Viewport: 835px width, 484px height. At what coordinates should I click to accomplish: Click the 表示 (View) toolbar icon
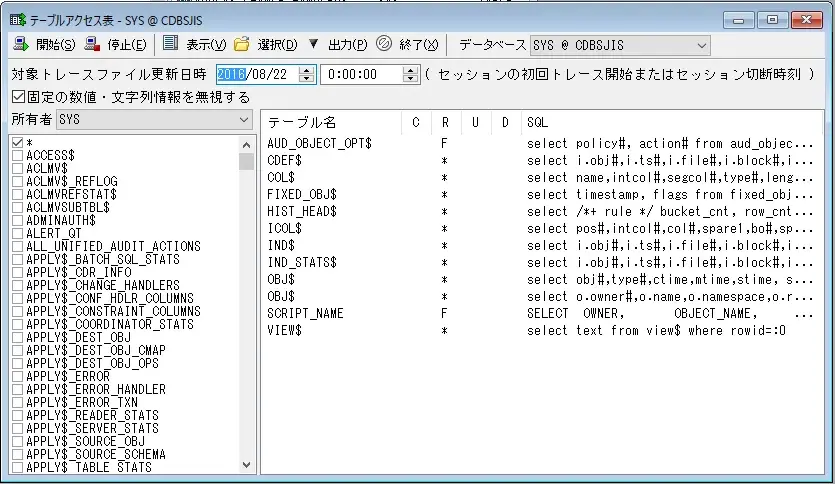click(x=171, y=44)
